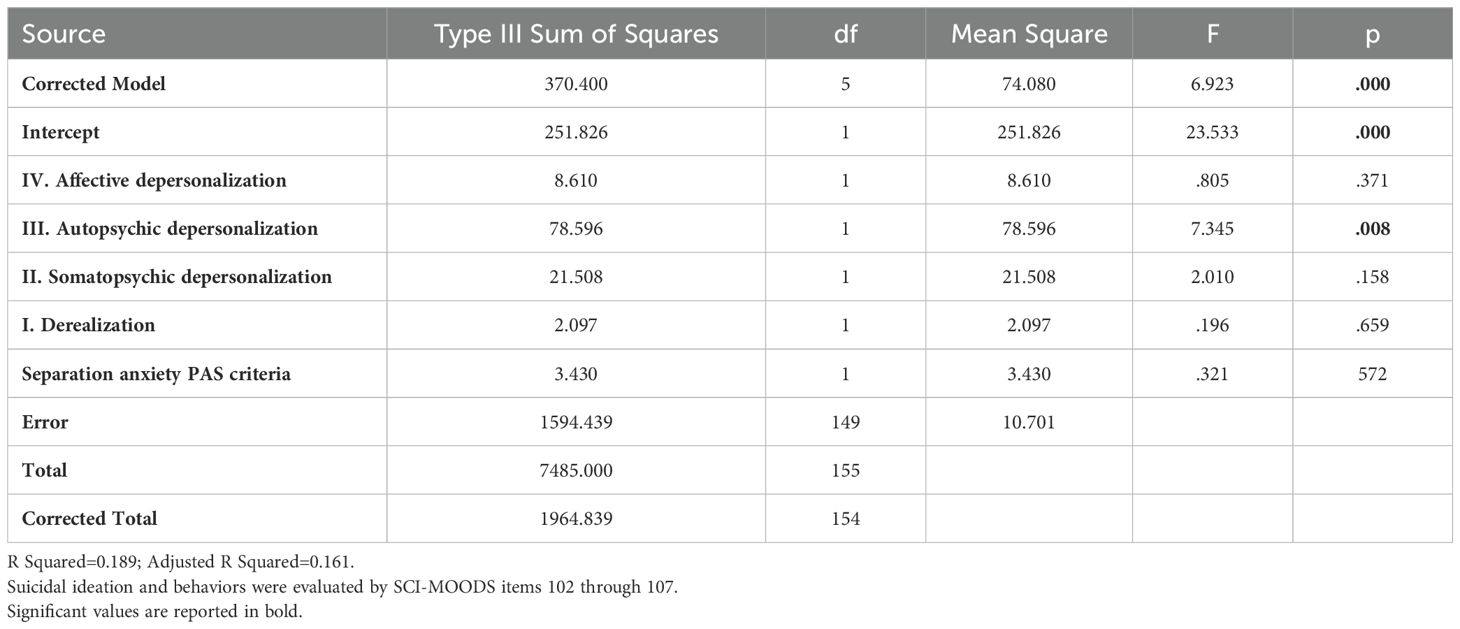Screen dimensions: 1460x629
Task: Select the Mean Square column header
Action: (x=1029, y=34)
